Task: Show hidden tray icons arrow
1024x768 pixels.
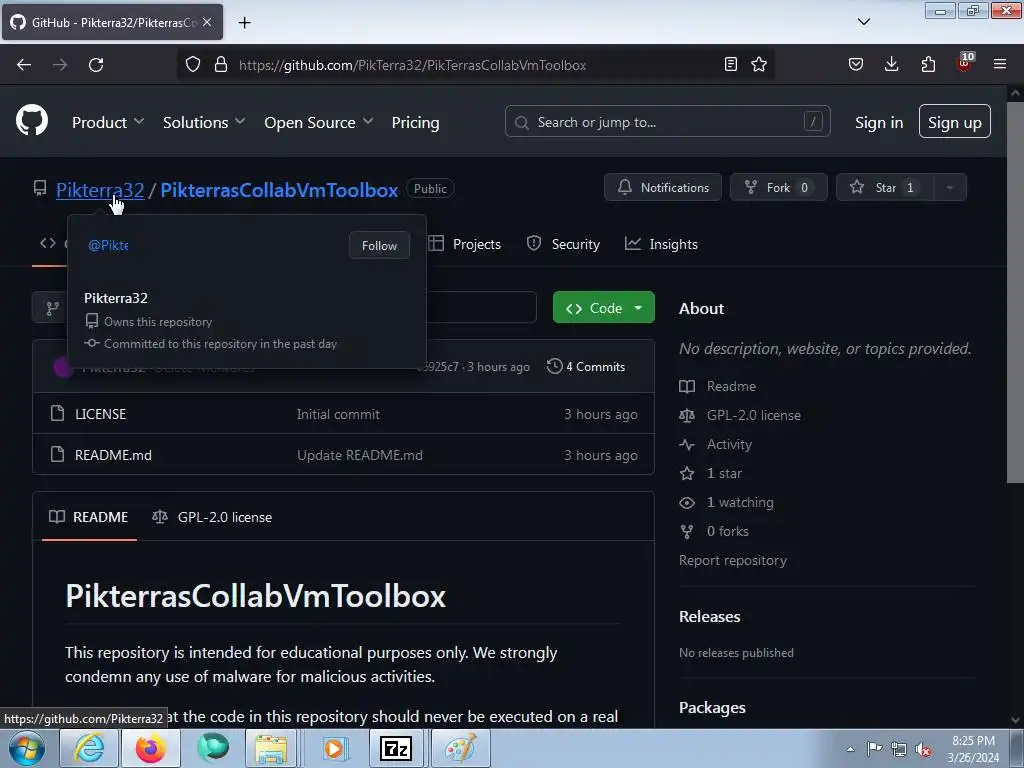Action: pyautogui.click(x=850, y=749)
